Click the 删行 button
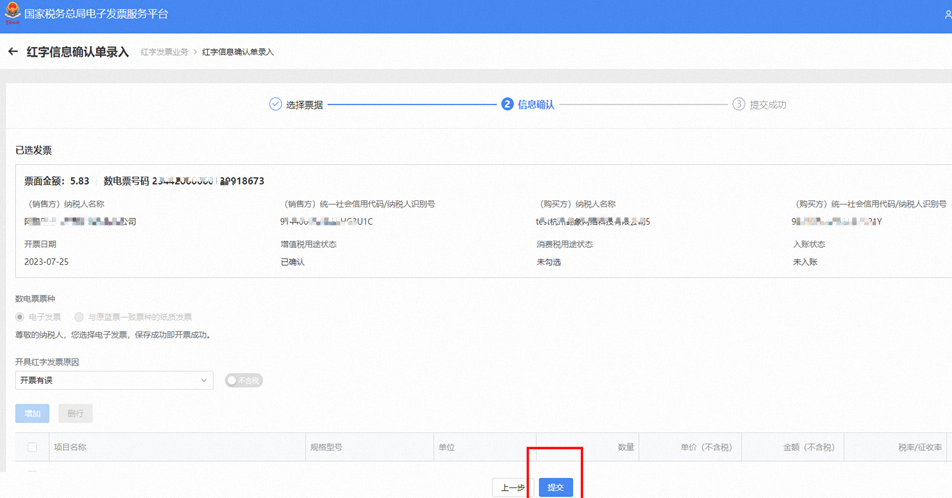The image size is (952, 498). 75,414
